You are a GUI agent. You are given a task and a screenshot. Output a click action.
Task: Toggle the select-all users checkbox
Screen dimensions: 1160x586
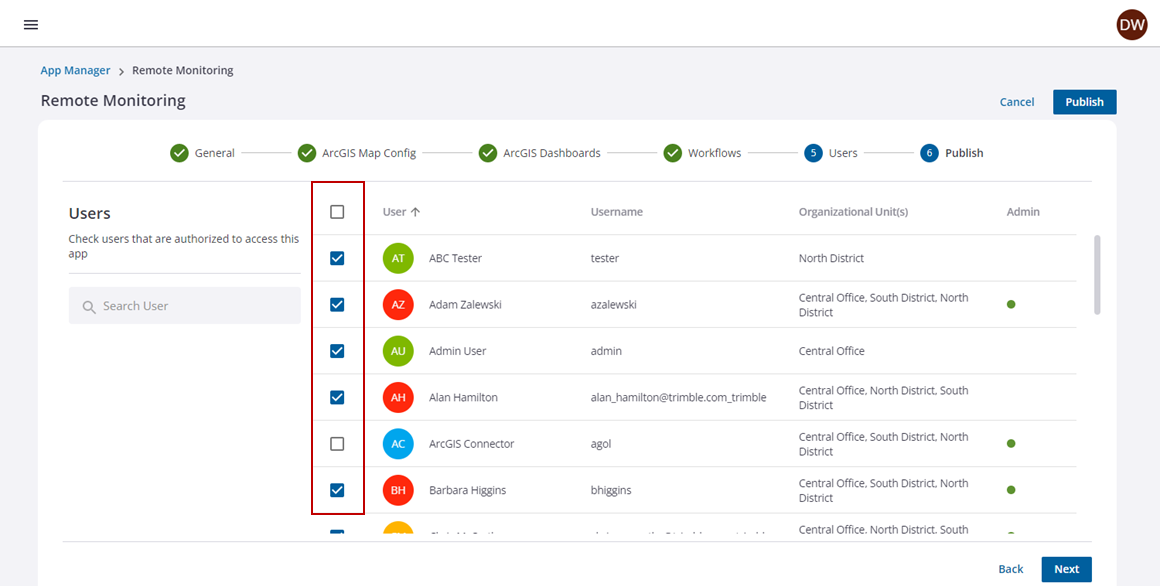(337, 212)
